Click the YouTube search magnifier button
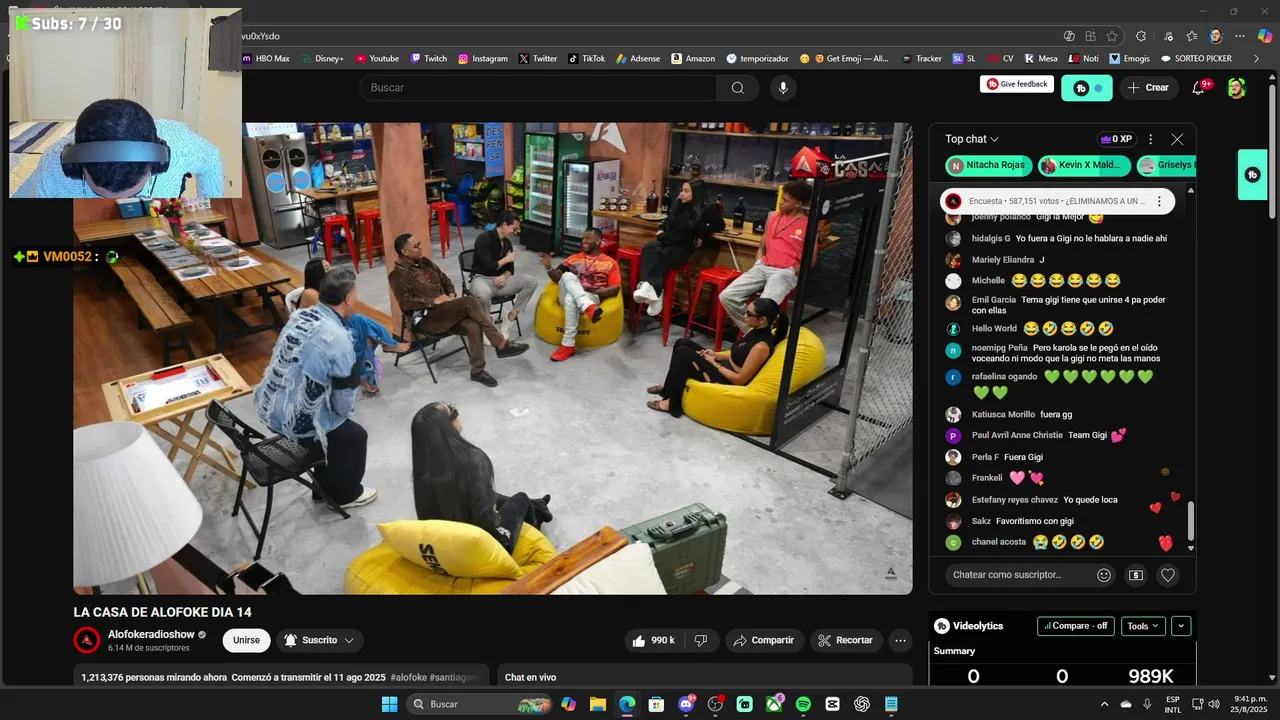 (738, 88)
